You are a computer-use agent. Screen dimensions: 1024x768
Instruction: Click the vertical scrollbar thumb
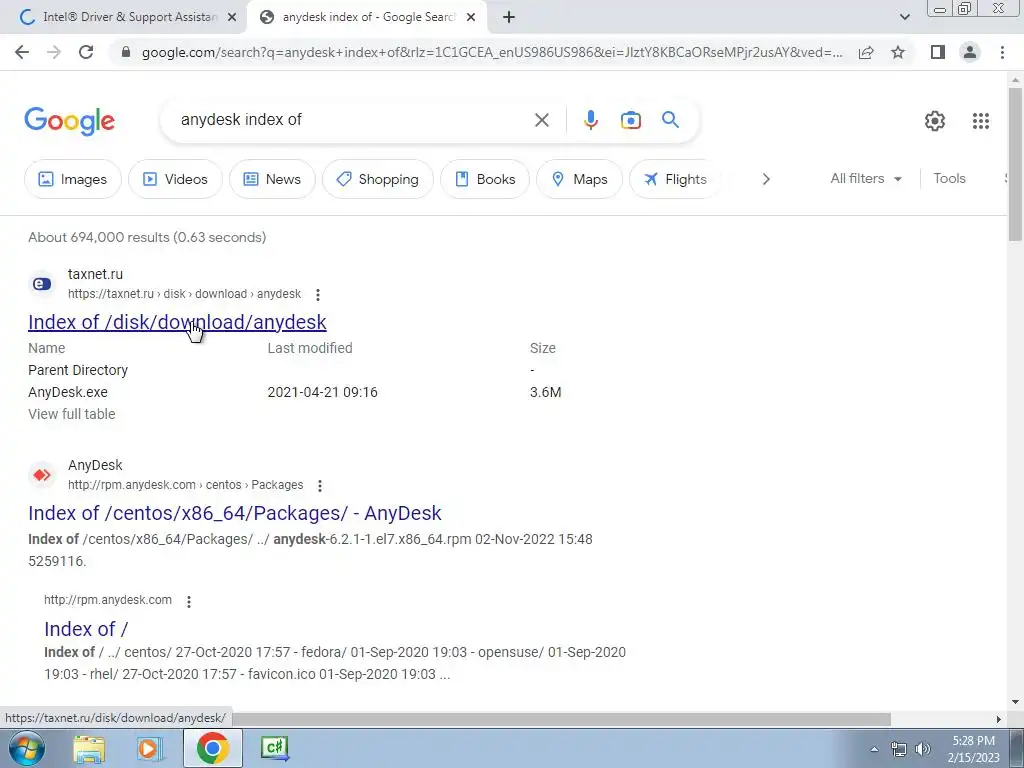click(x=1015, y=163)
